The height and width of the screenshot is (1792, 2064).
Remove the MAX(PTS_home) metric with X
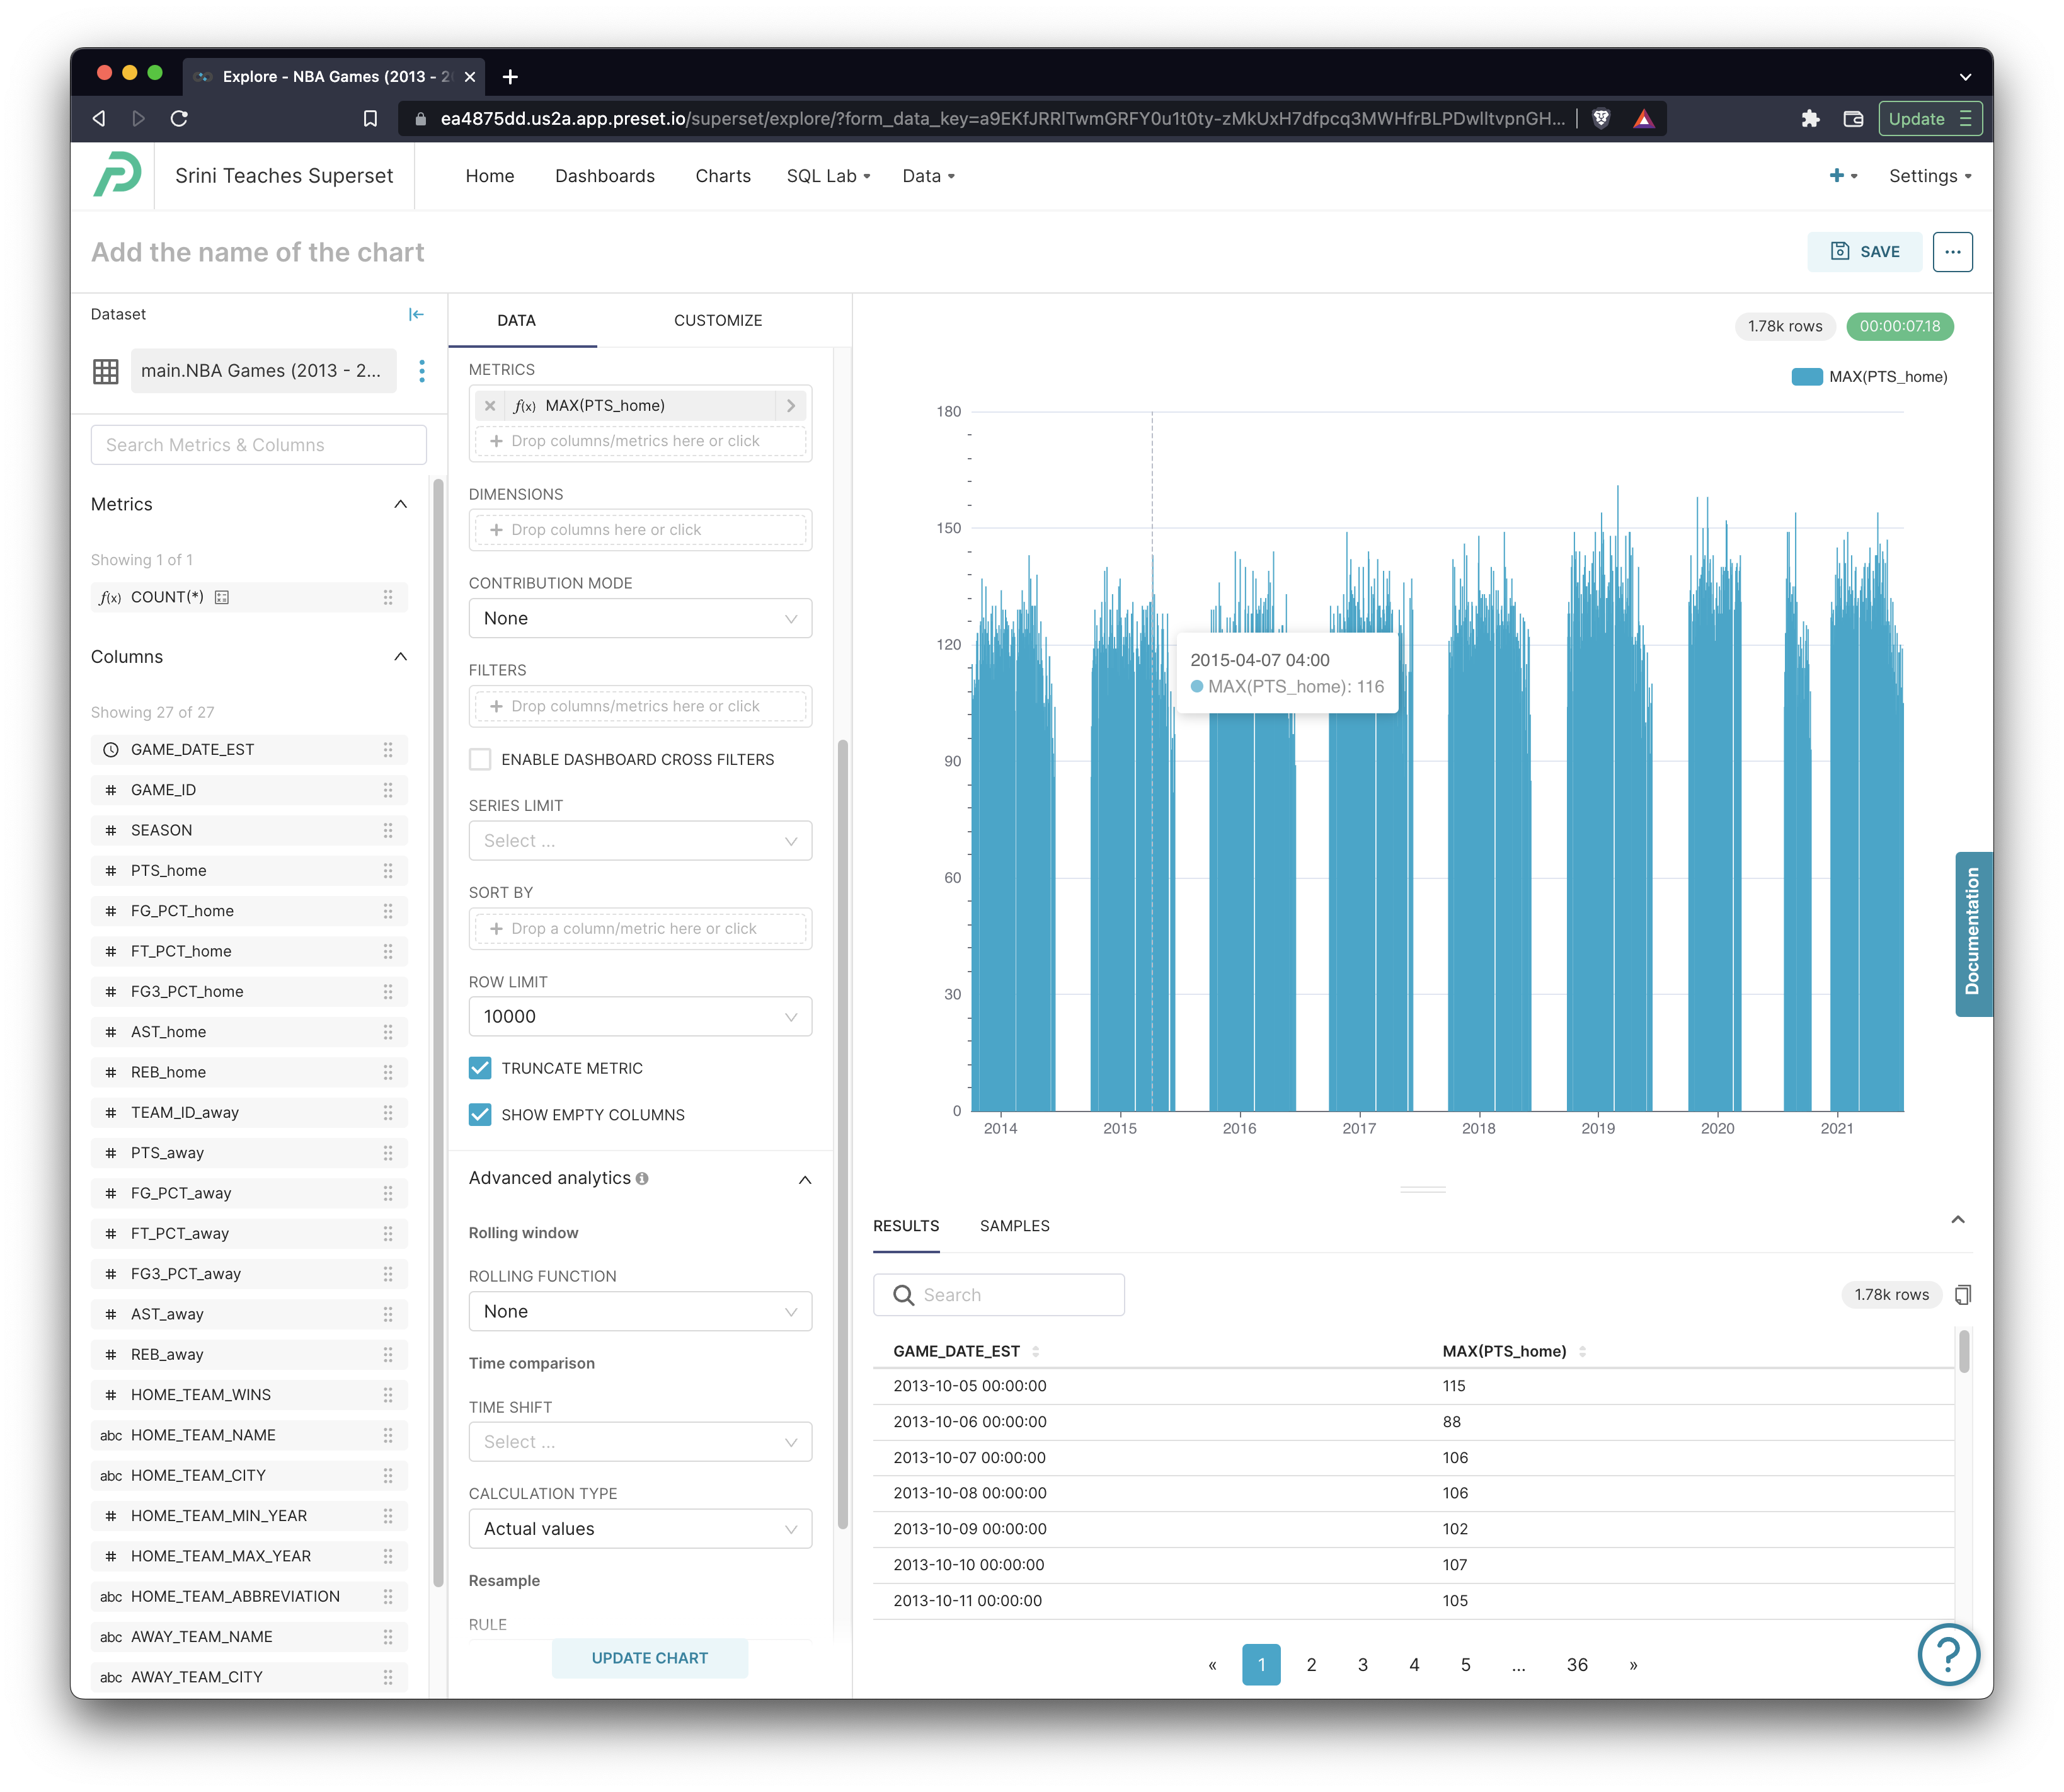[x=490, y=405]
